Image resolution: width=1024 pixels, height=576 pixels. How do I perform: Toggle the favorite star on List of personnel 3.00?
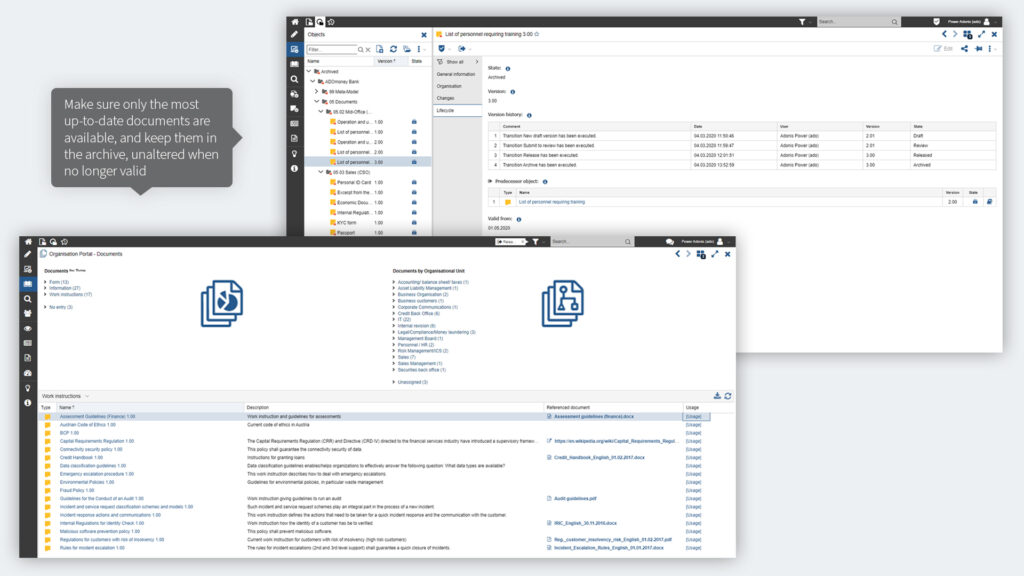538,34
